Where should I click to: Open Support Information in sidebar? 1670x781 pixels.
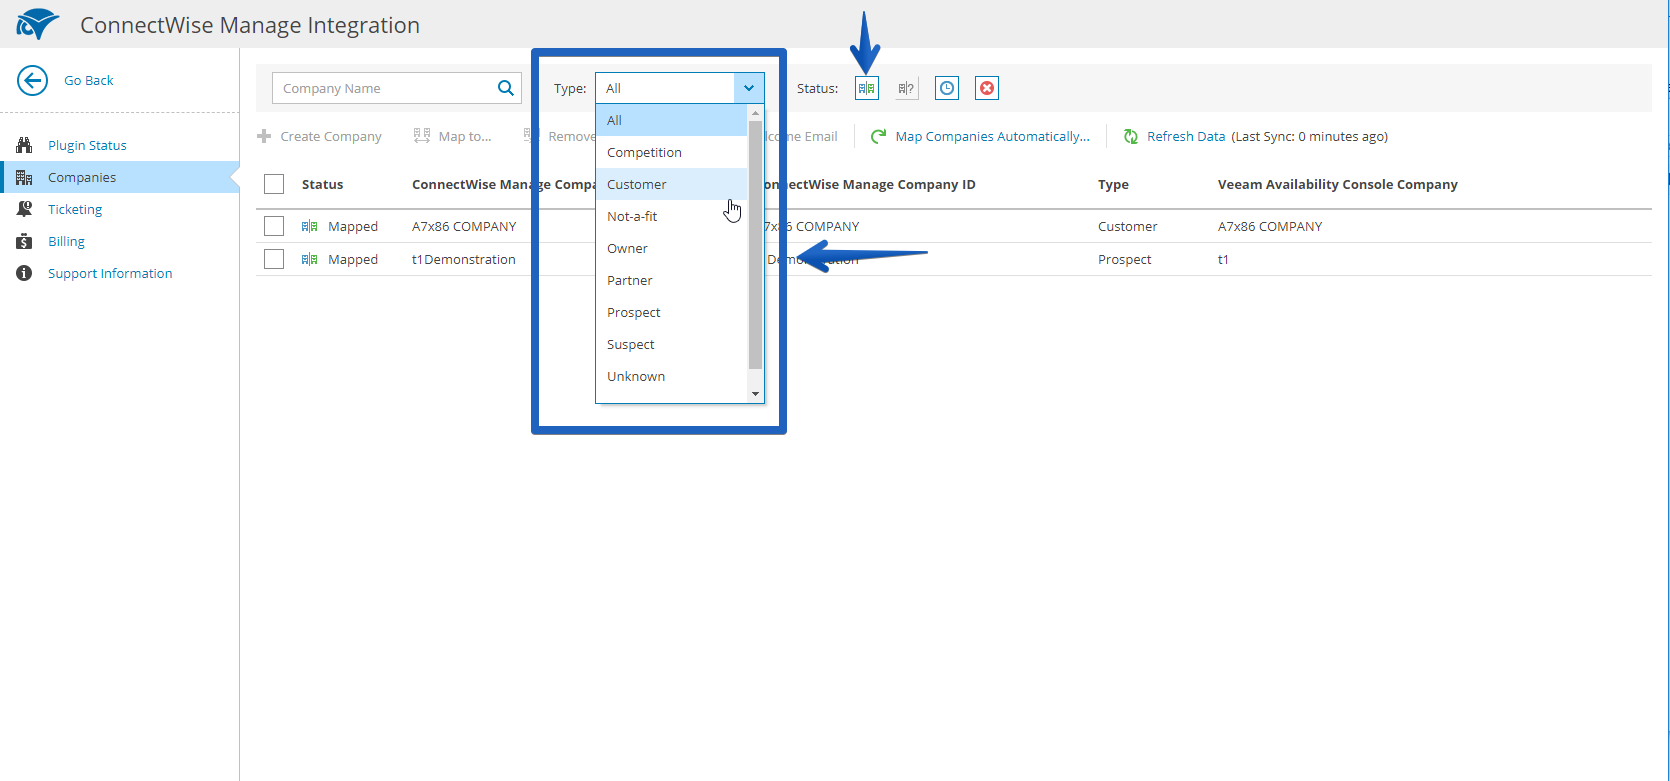pos(110,273)
